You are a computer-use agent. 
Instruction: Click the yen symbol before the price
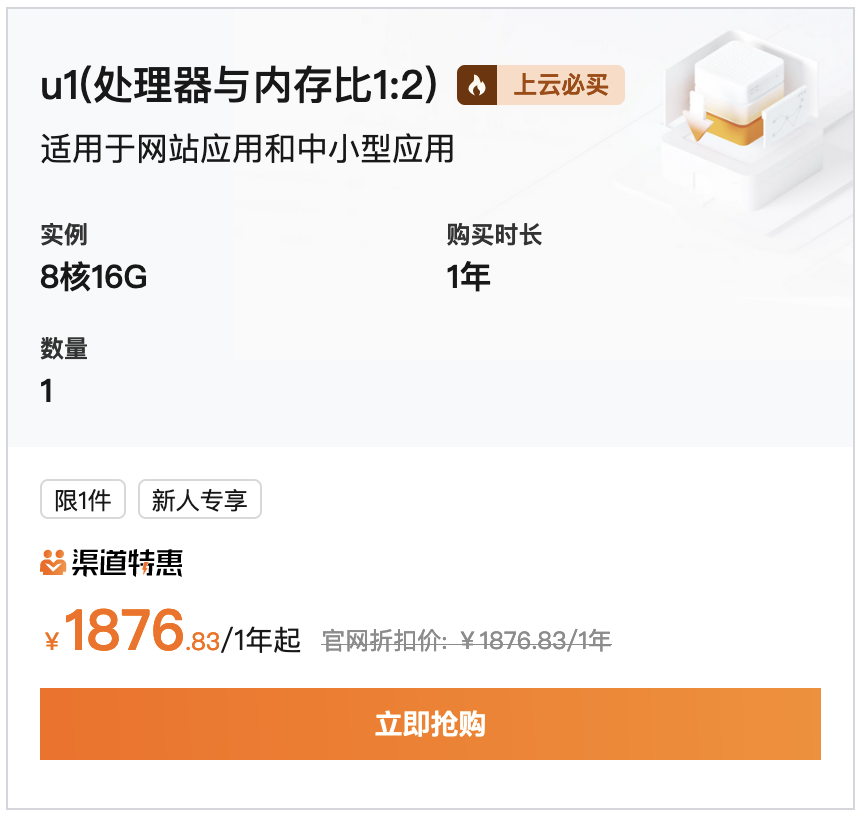52,641
